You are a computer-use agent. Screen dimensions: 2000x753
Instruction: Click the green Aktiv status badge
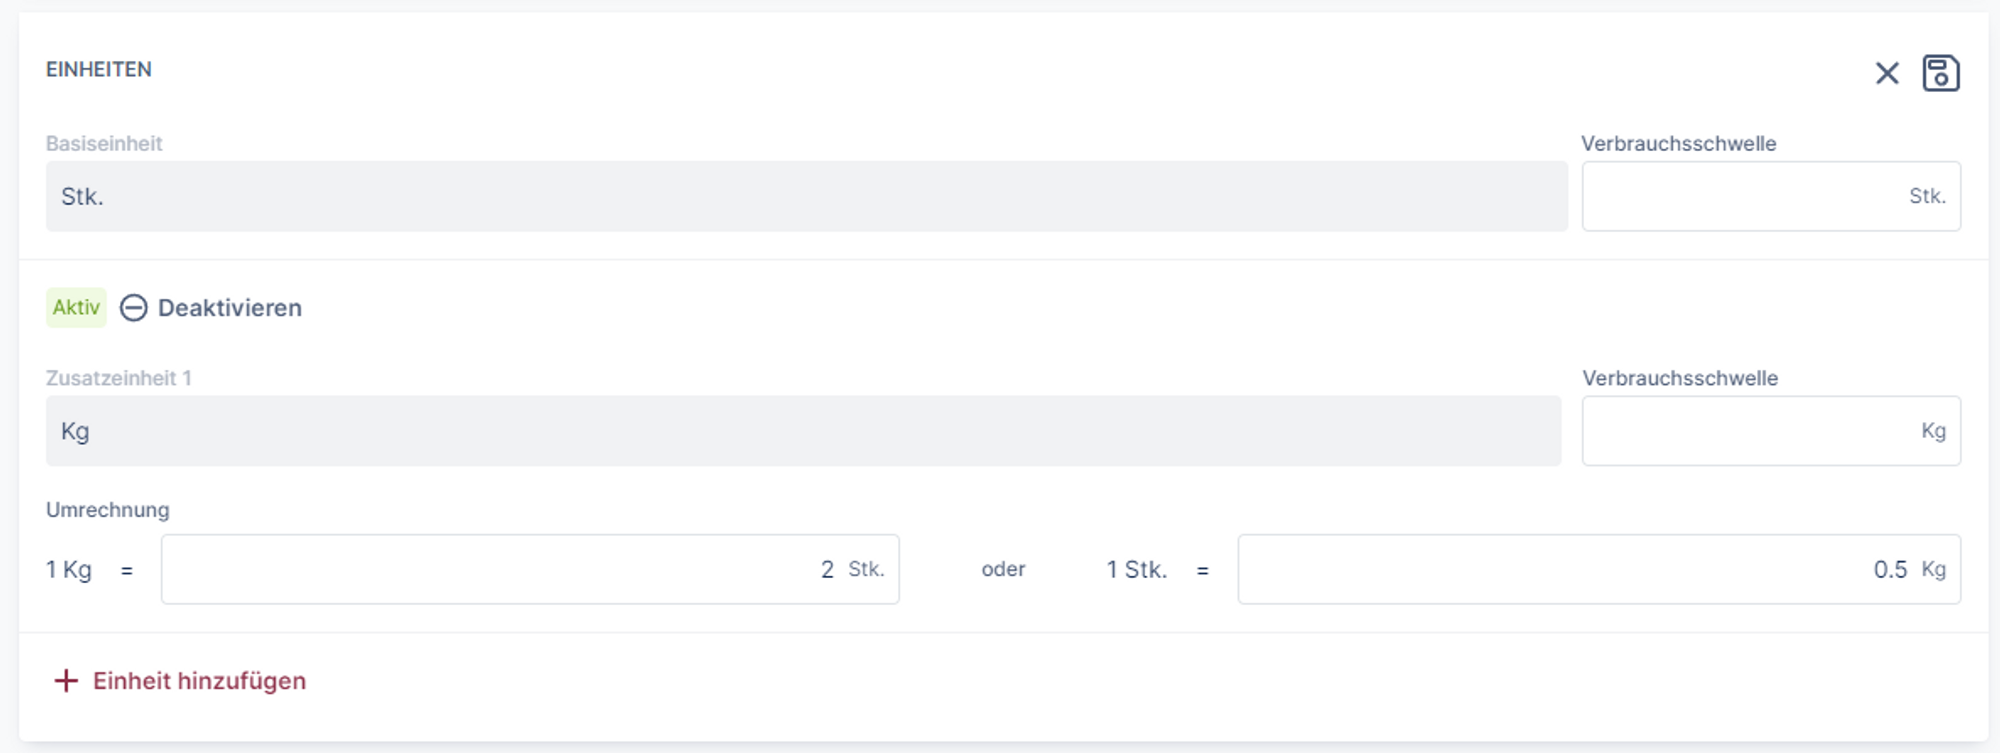click(76, 308)
